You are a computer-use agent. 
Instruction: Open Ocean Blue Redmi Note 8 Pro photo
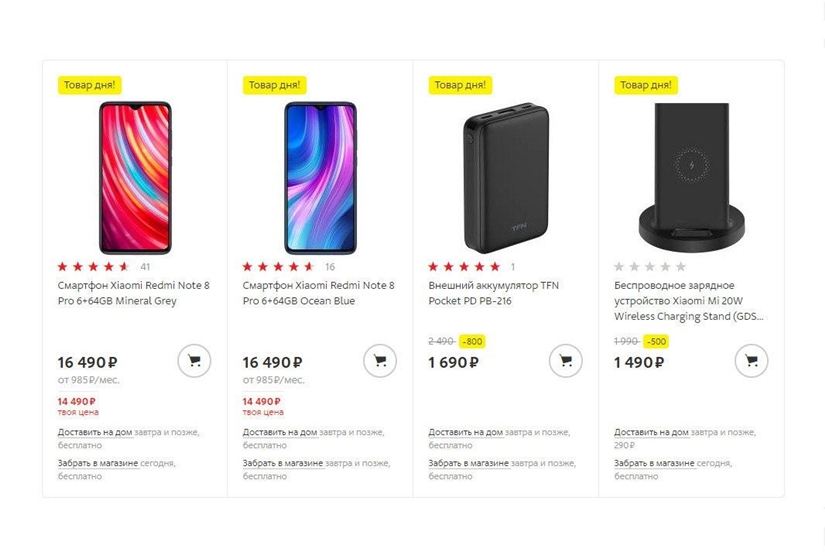[320, 177]
